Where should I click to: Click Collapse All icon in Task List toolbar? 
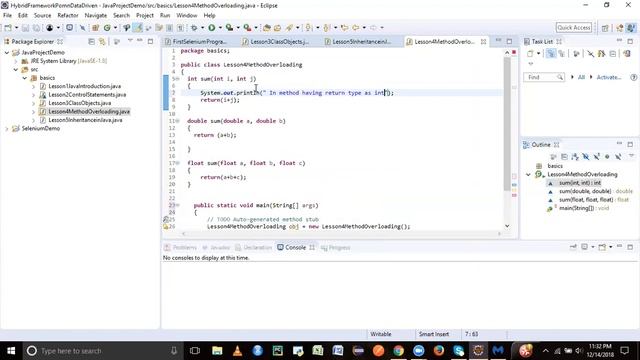[613, 53]
